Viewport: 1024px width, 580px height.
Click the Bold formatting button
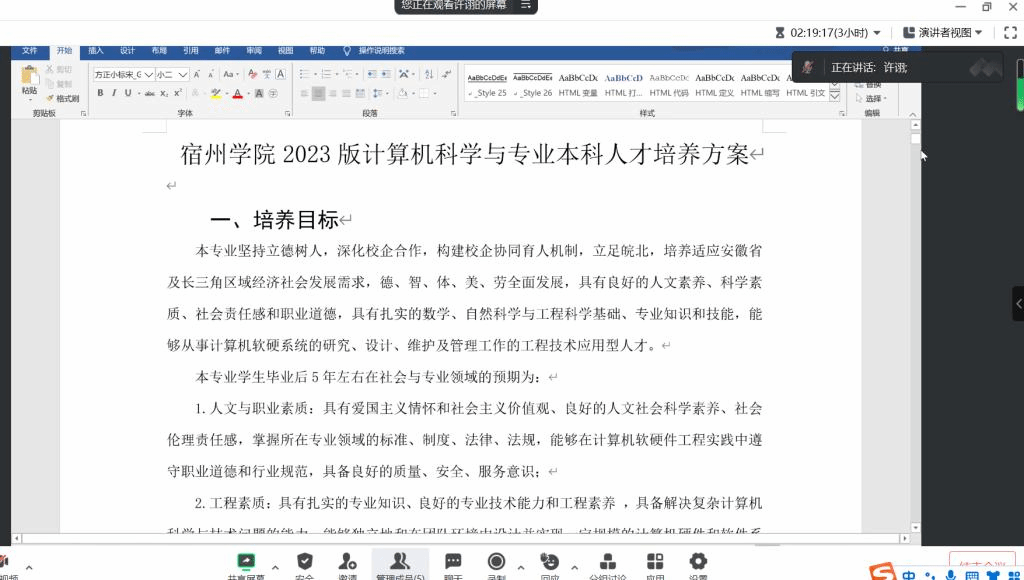pyautogui.click(x=100, y=93)
